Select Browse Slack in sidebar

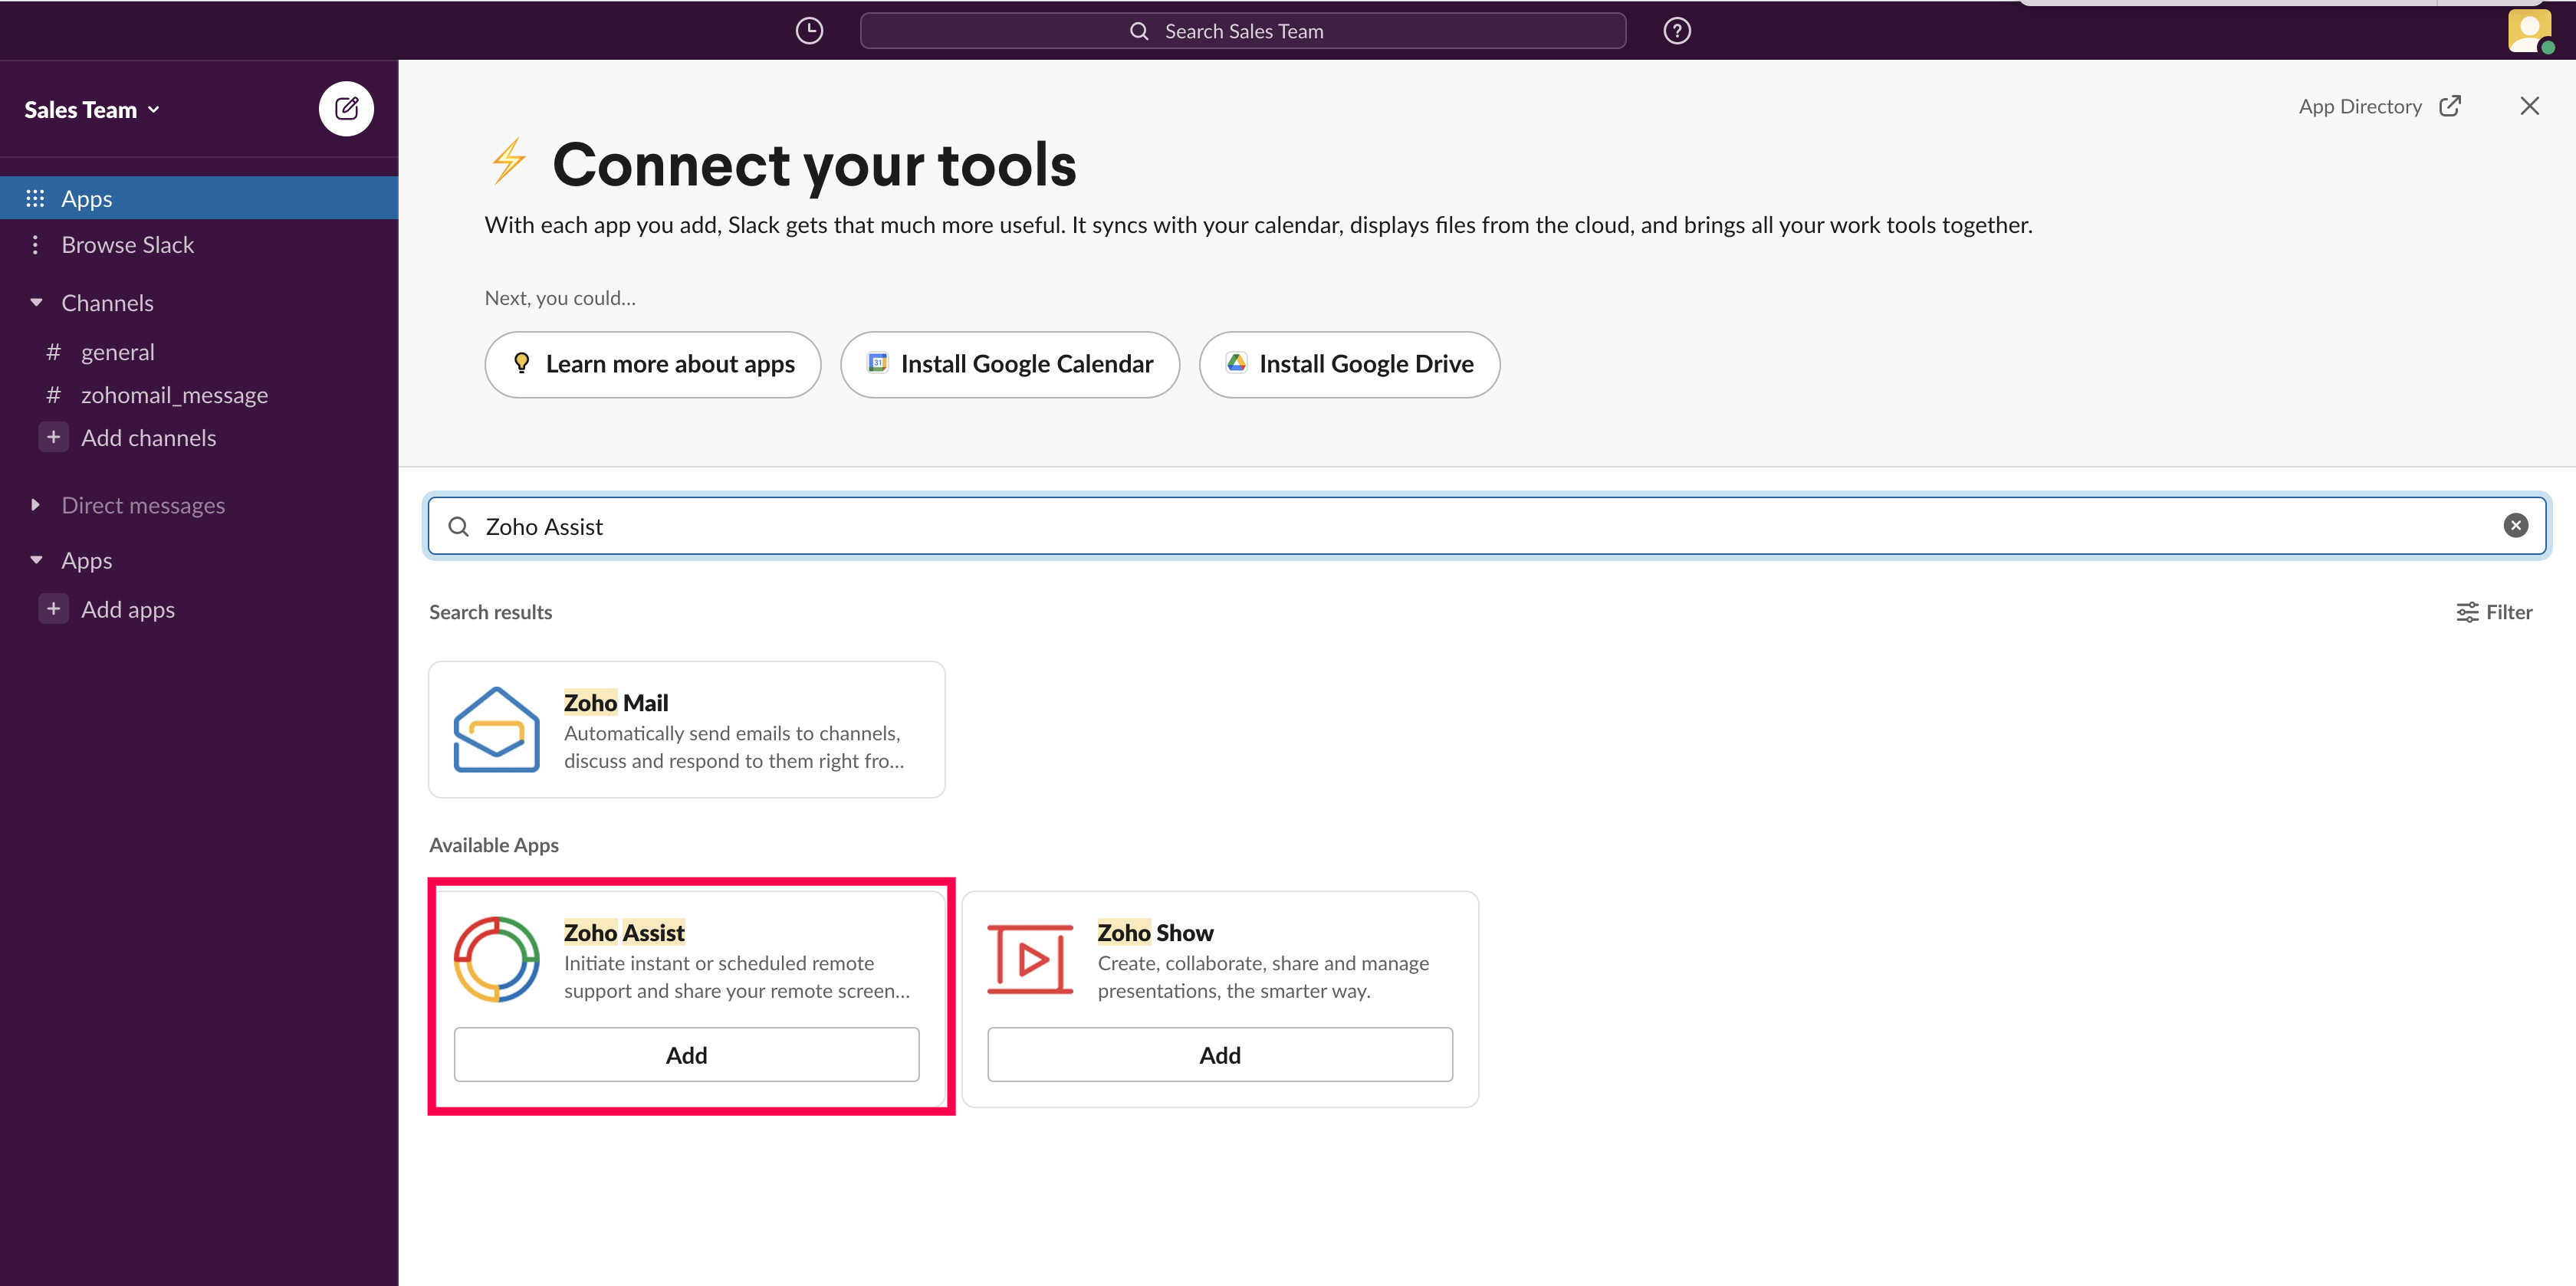(127, 245)
